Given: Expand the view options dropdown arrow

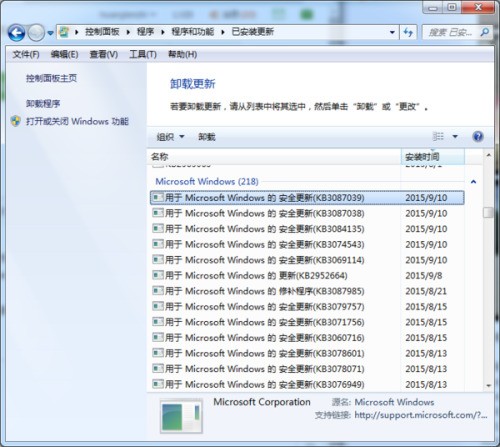Looking at the screenshot, I should (455, 136).
